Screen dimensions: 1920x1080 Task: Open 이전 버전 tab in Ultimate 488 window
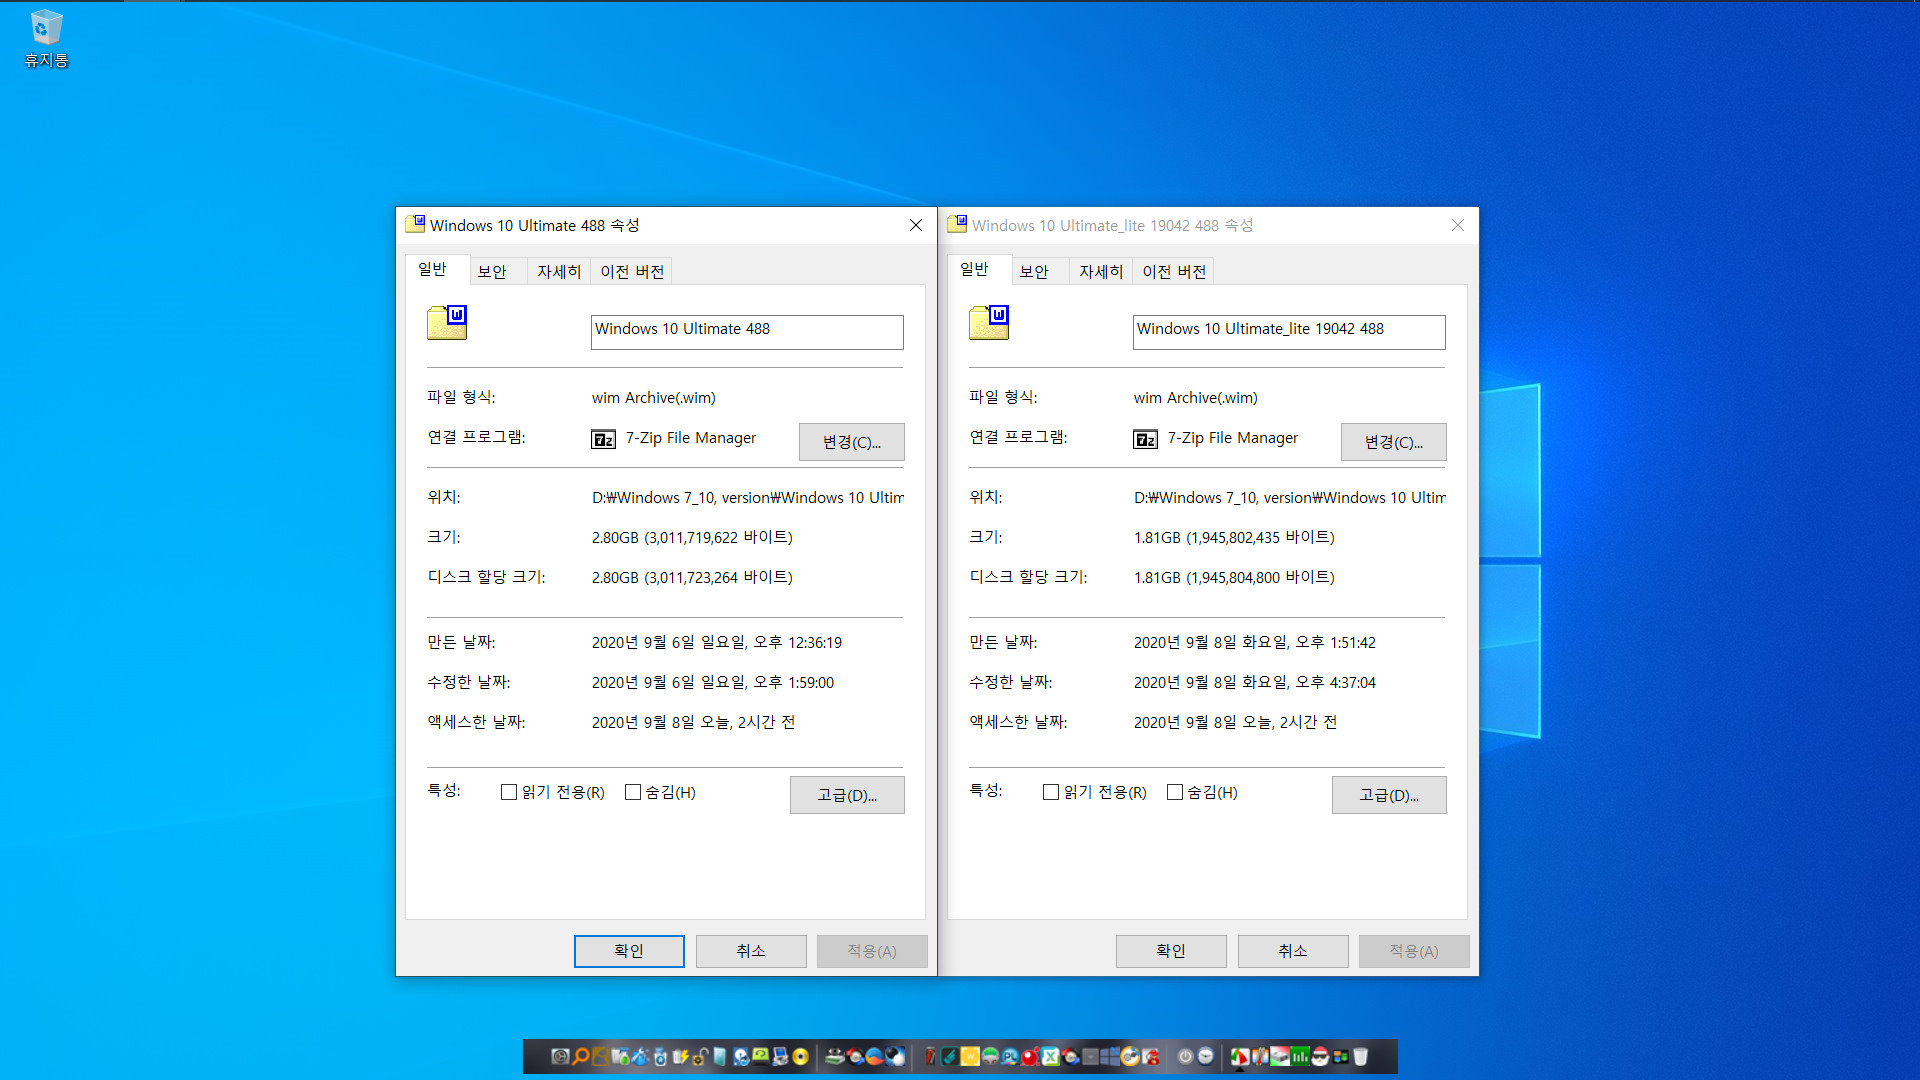632,271
